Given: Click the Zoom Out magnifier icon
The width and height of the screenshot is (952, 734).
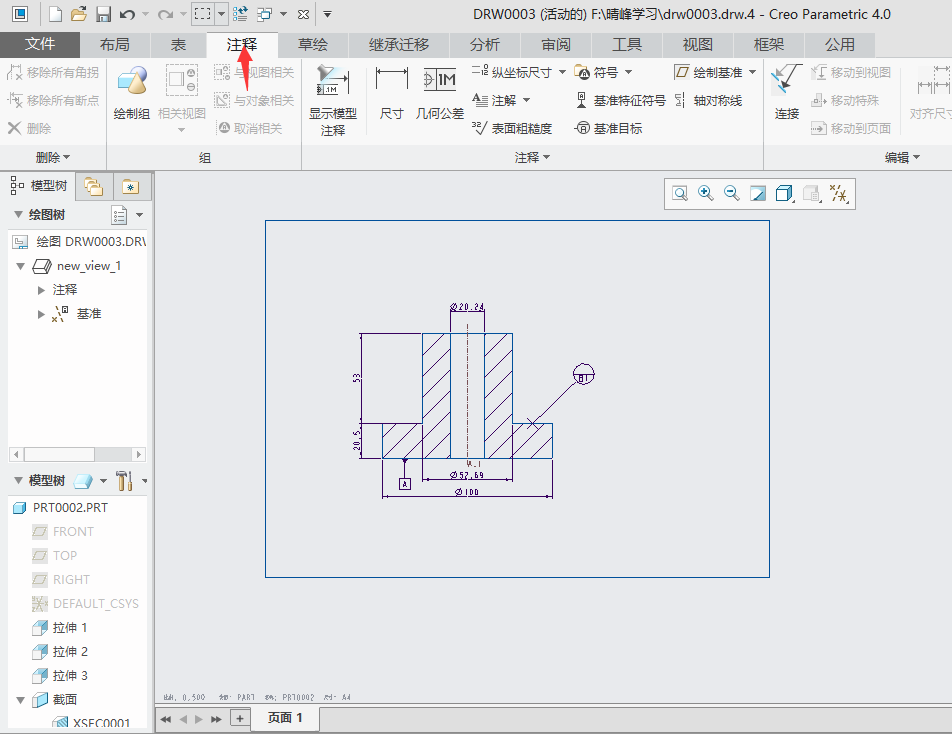Looking at the screenshot, I should (732, 194).
